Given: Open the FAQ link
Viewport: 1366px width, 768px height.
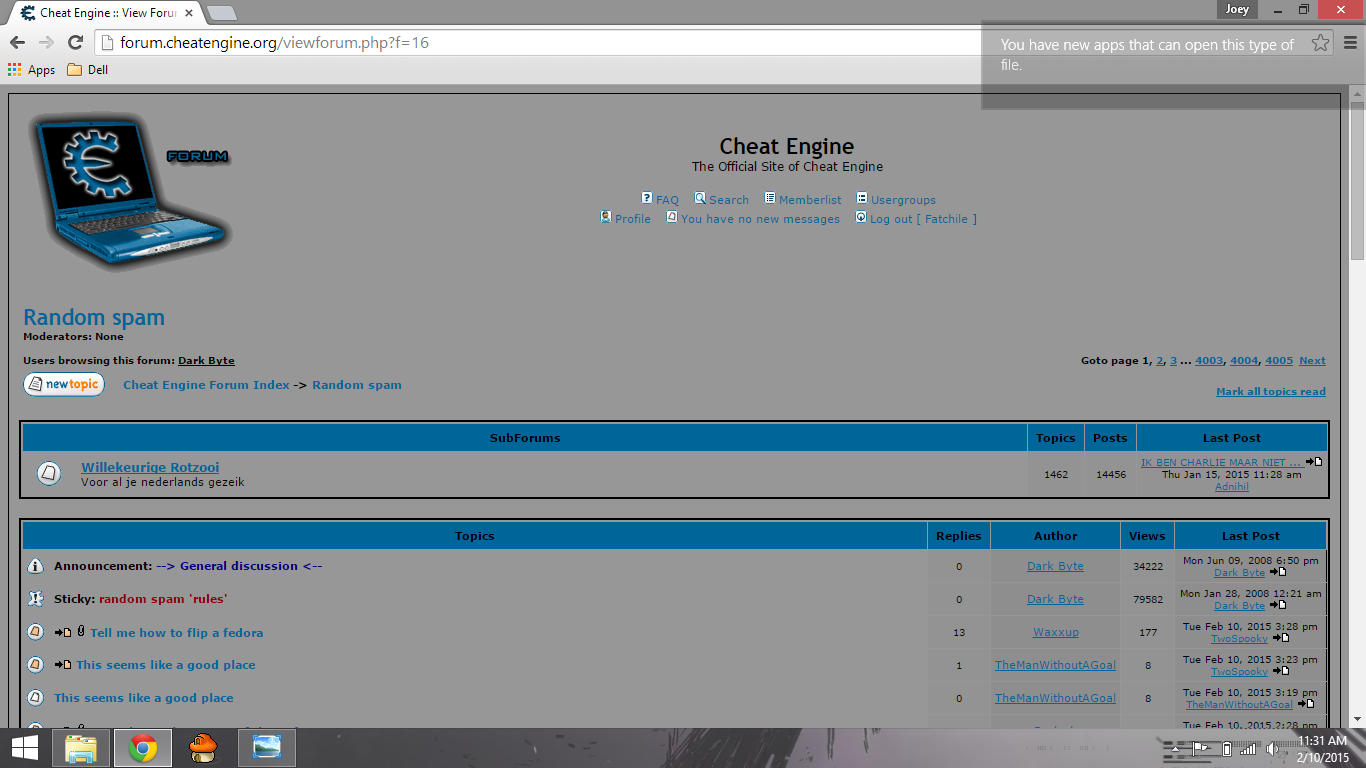Looking at the screenshot, I should click(x=667, y=200).
